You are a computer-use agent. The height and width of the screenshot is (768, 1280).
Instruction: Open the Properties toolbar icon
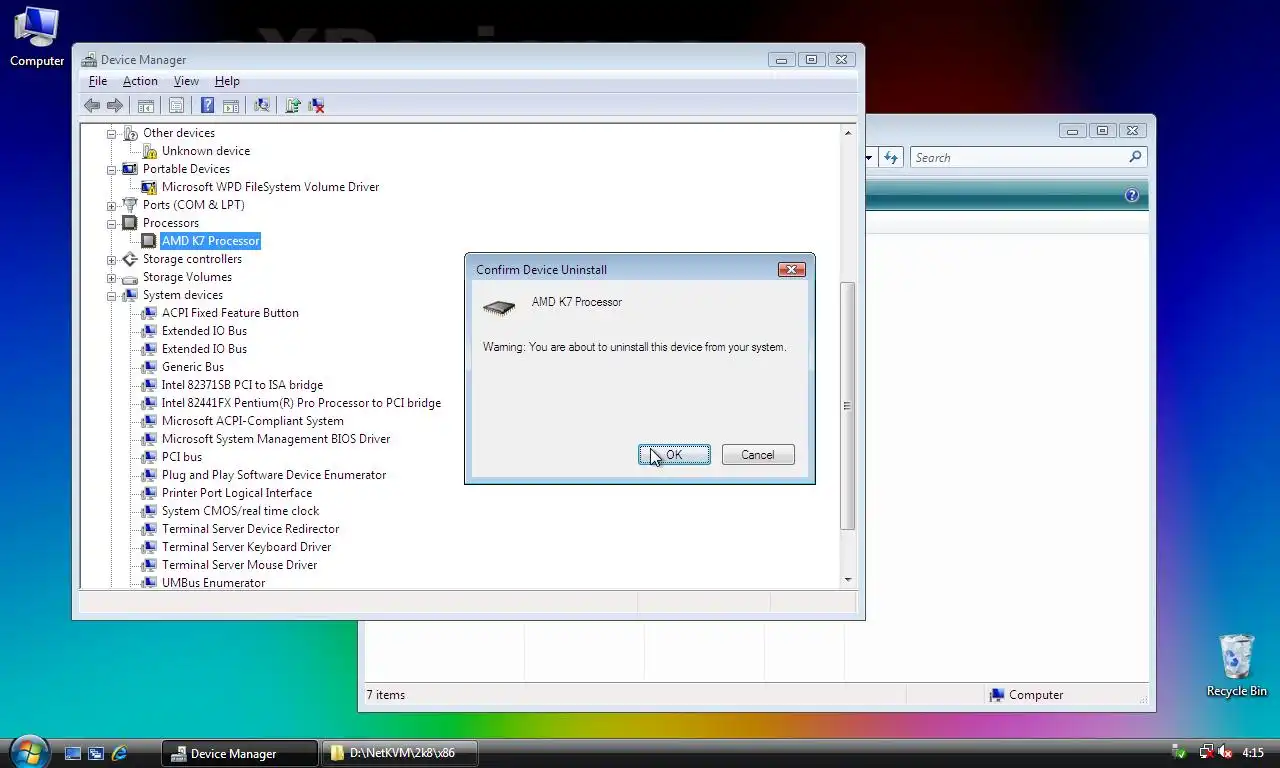[176, 105]
